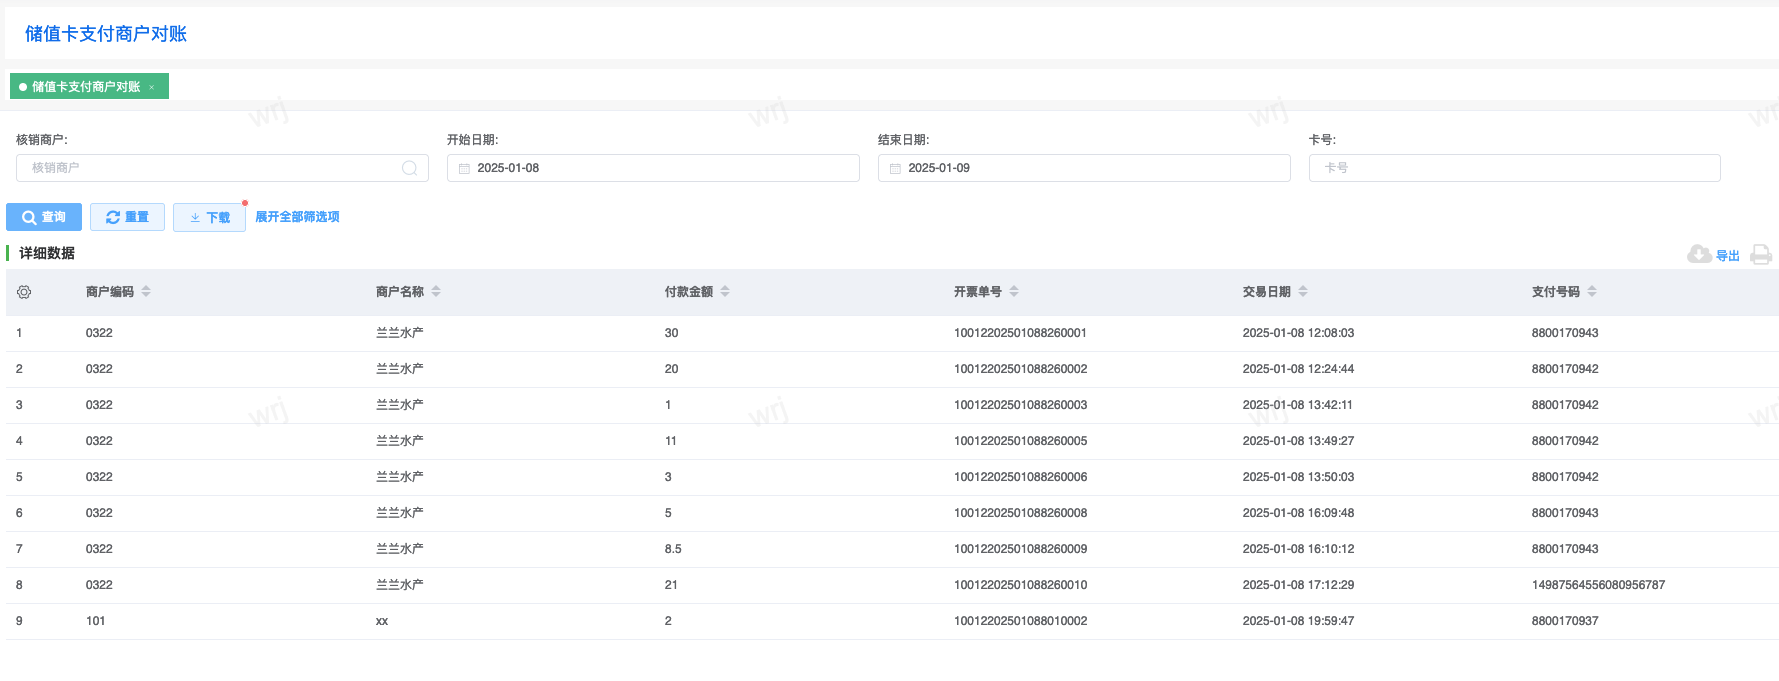The height and width of the screenshot is (681, 1779).
Task: Sort by 付款金额 column
Action: pos(725,291)
